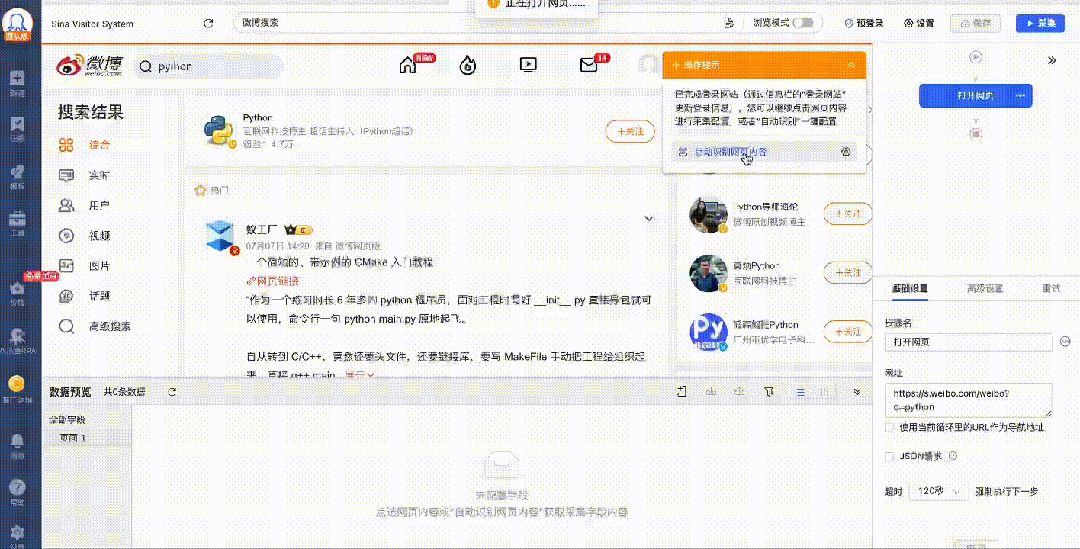
Task: Click the blue 采集 run button
Action: (x=1040, y=23)
